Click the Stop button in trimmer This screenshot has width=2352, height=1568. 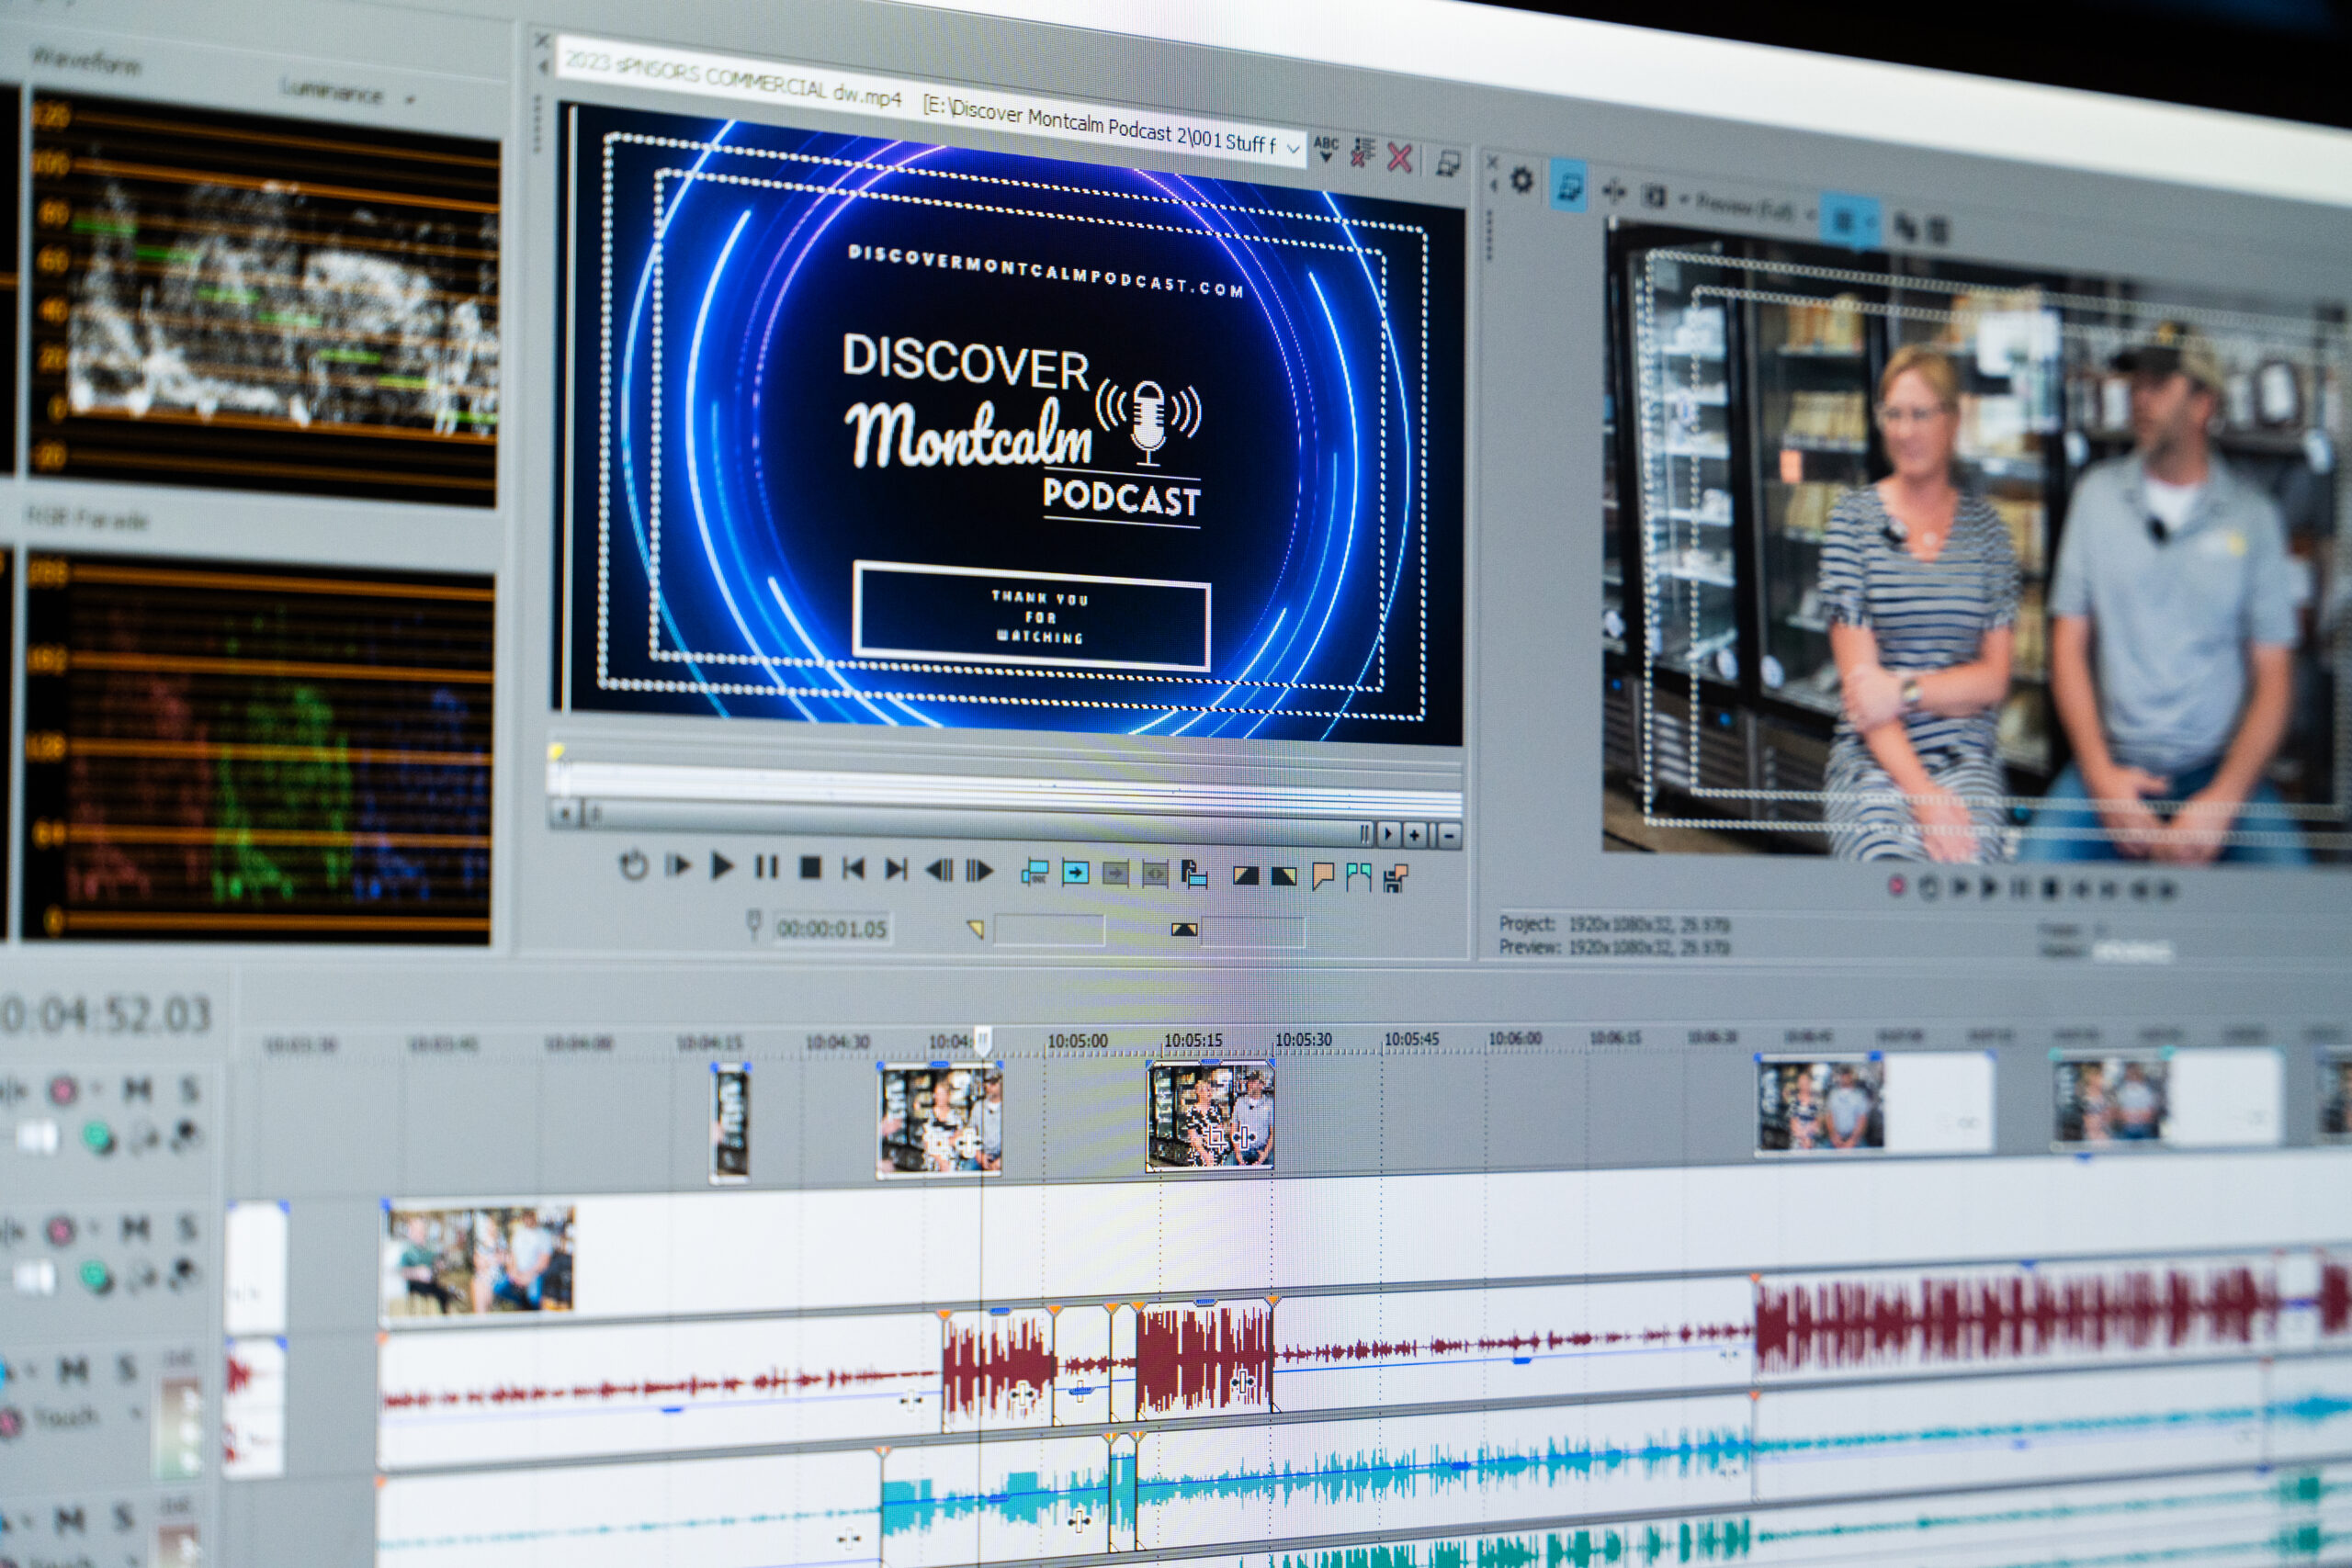click(810, 868)
